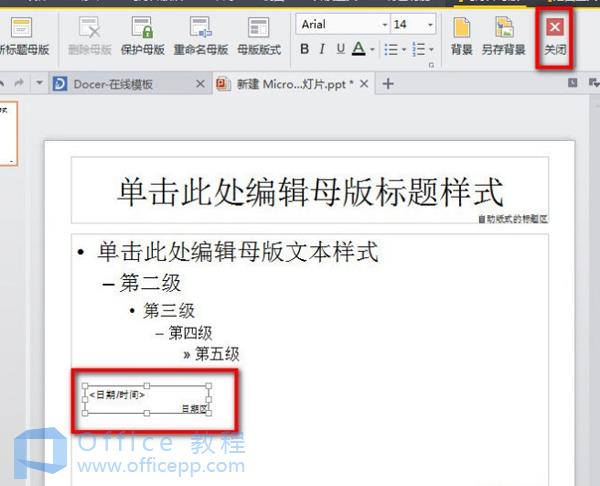Click the master title placeholder text
The height and width of the screenshot is (486, 600).
[309, 192]
